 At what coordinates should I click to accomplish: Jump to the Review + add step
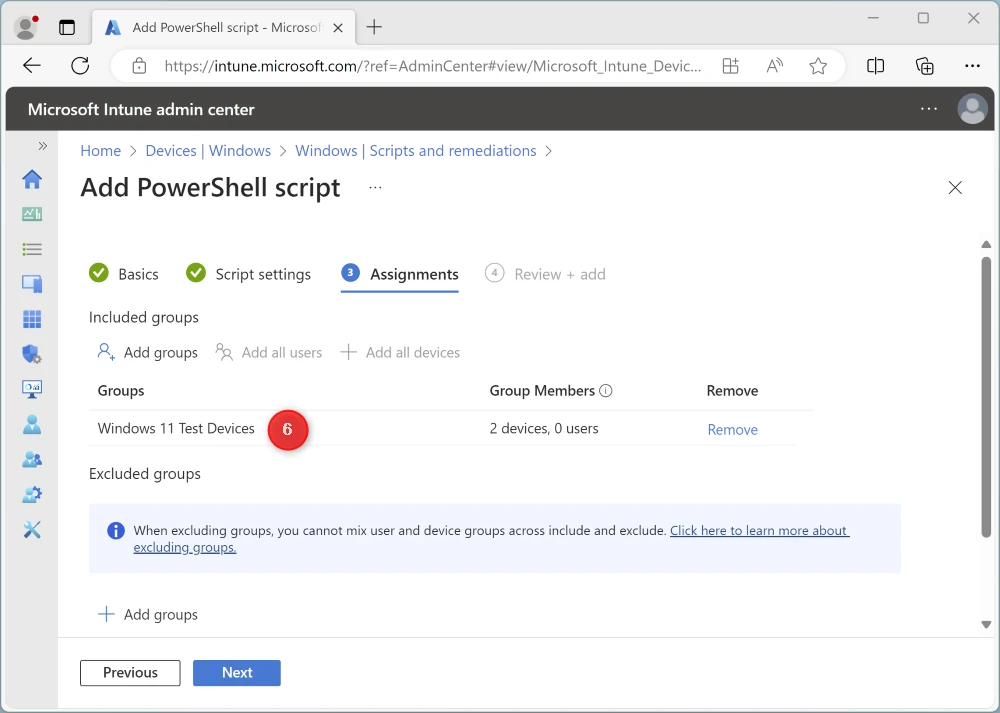pyautogui.click(x=545, y=274)
